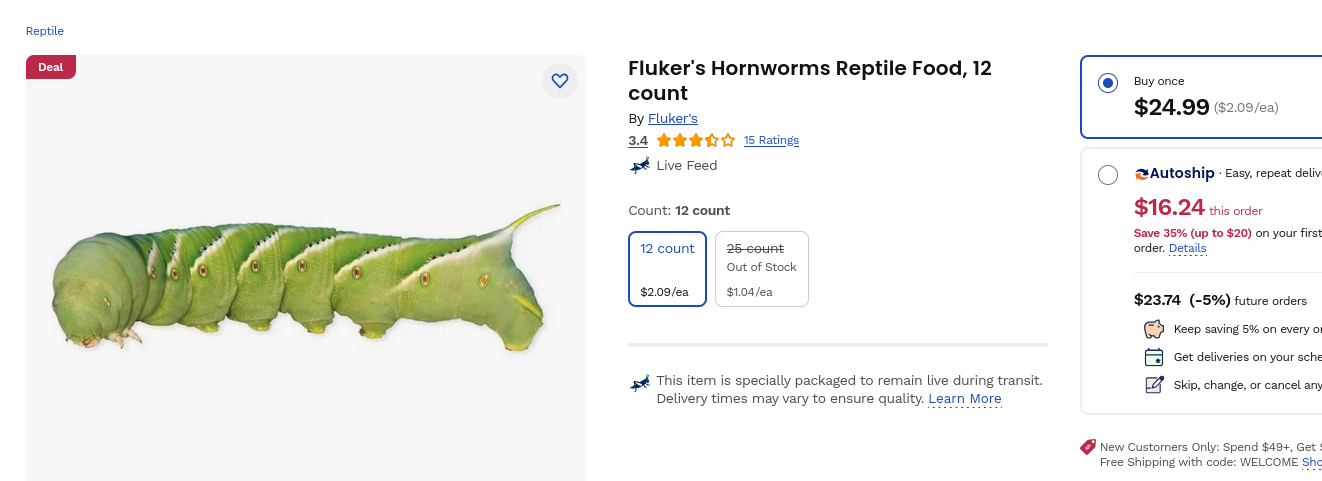Click the Deal badge on product image
The height and width of the screenshot is (481, 1322).
(51, 67)
